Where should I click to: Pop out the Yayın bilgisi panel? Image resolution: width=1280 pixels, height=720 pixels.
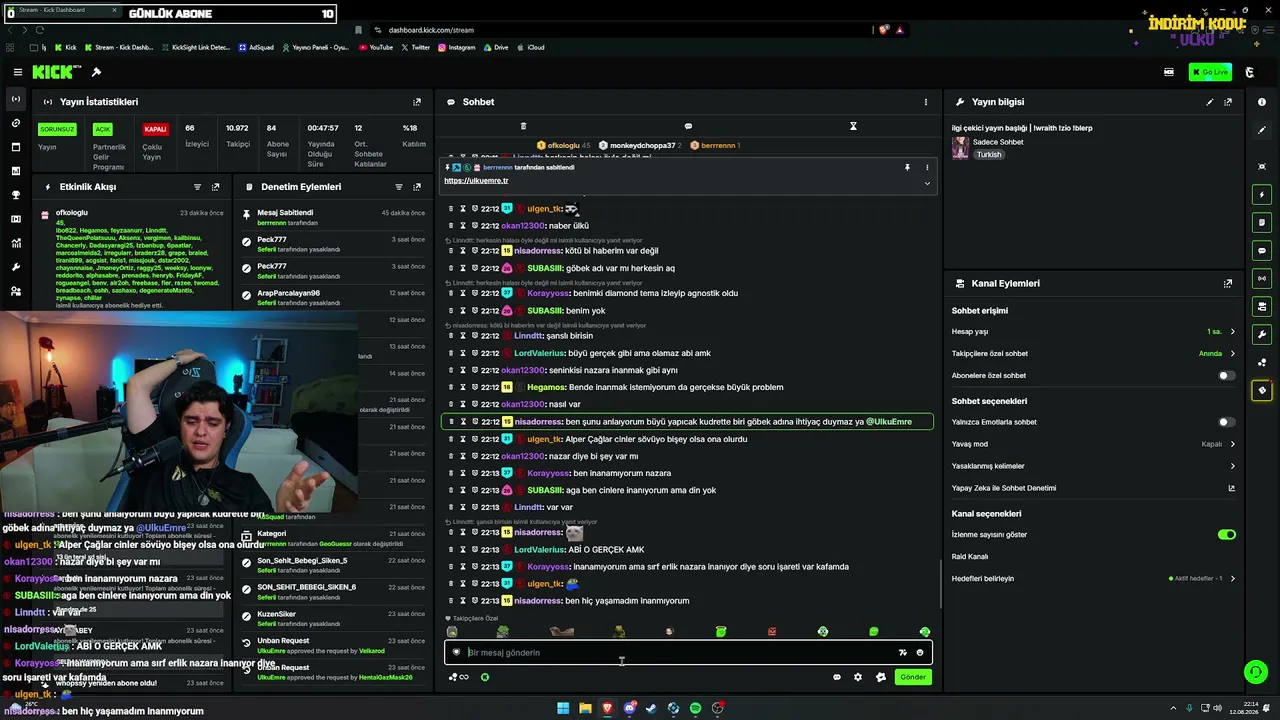[1228, 102]
